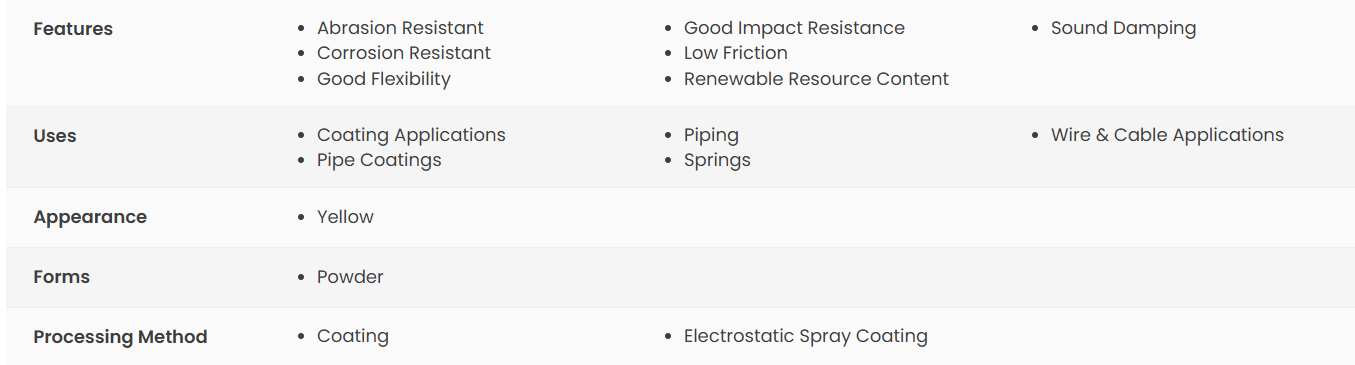Click the Coating Applications use item
Screen dimensions: 1355x365
point(411,135)
